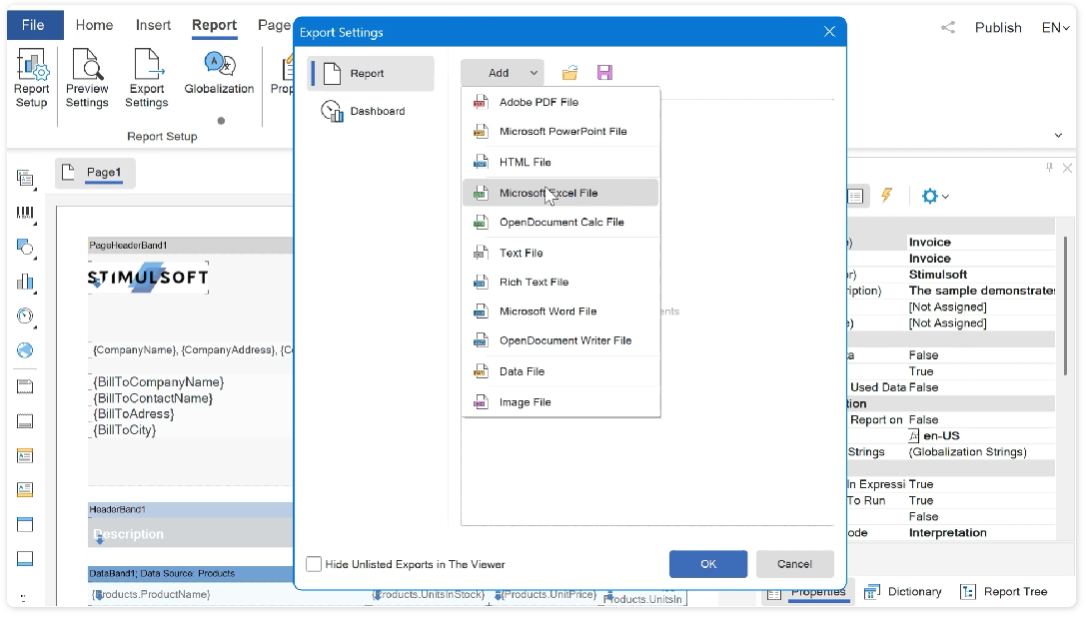Pin the properties panel
The height and width of the screenshot is (621, 1086).
pyautogui.click(x=1049, y=168)
